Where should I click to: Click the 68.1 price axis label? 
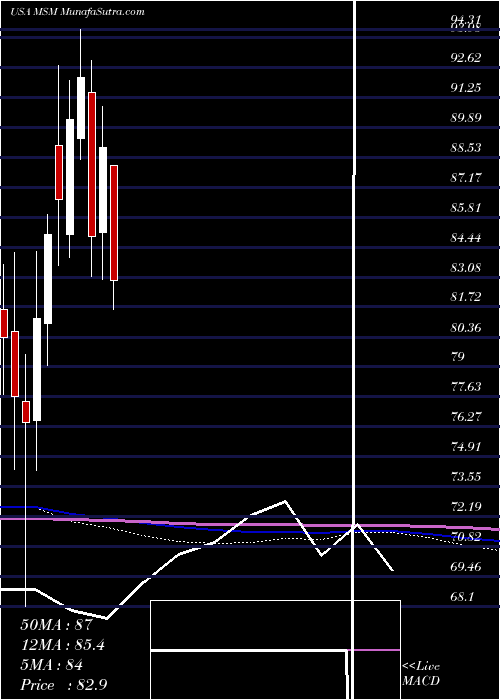[462, 597]
